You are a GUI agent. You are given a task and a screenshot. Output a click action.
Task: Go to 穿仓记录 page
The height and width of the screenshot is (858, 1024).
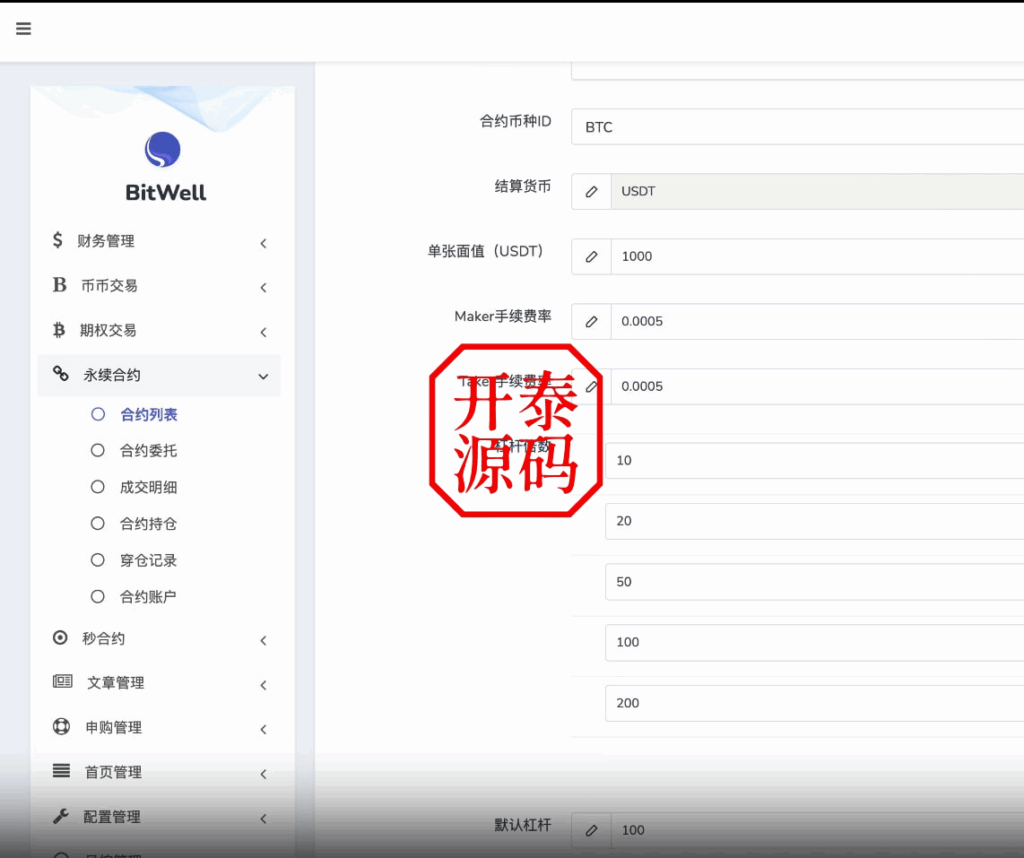point(149,560)
